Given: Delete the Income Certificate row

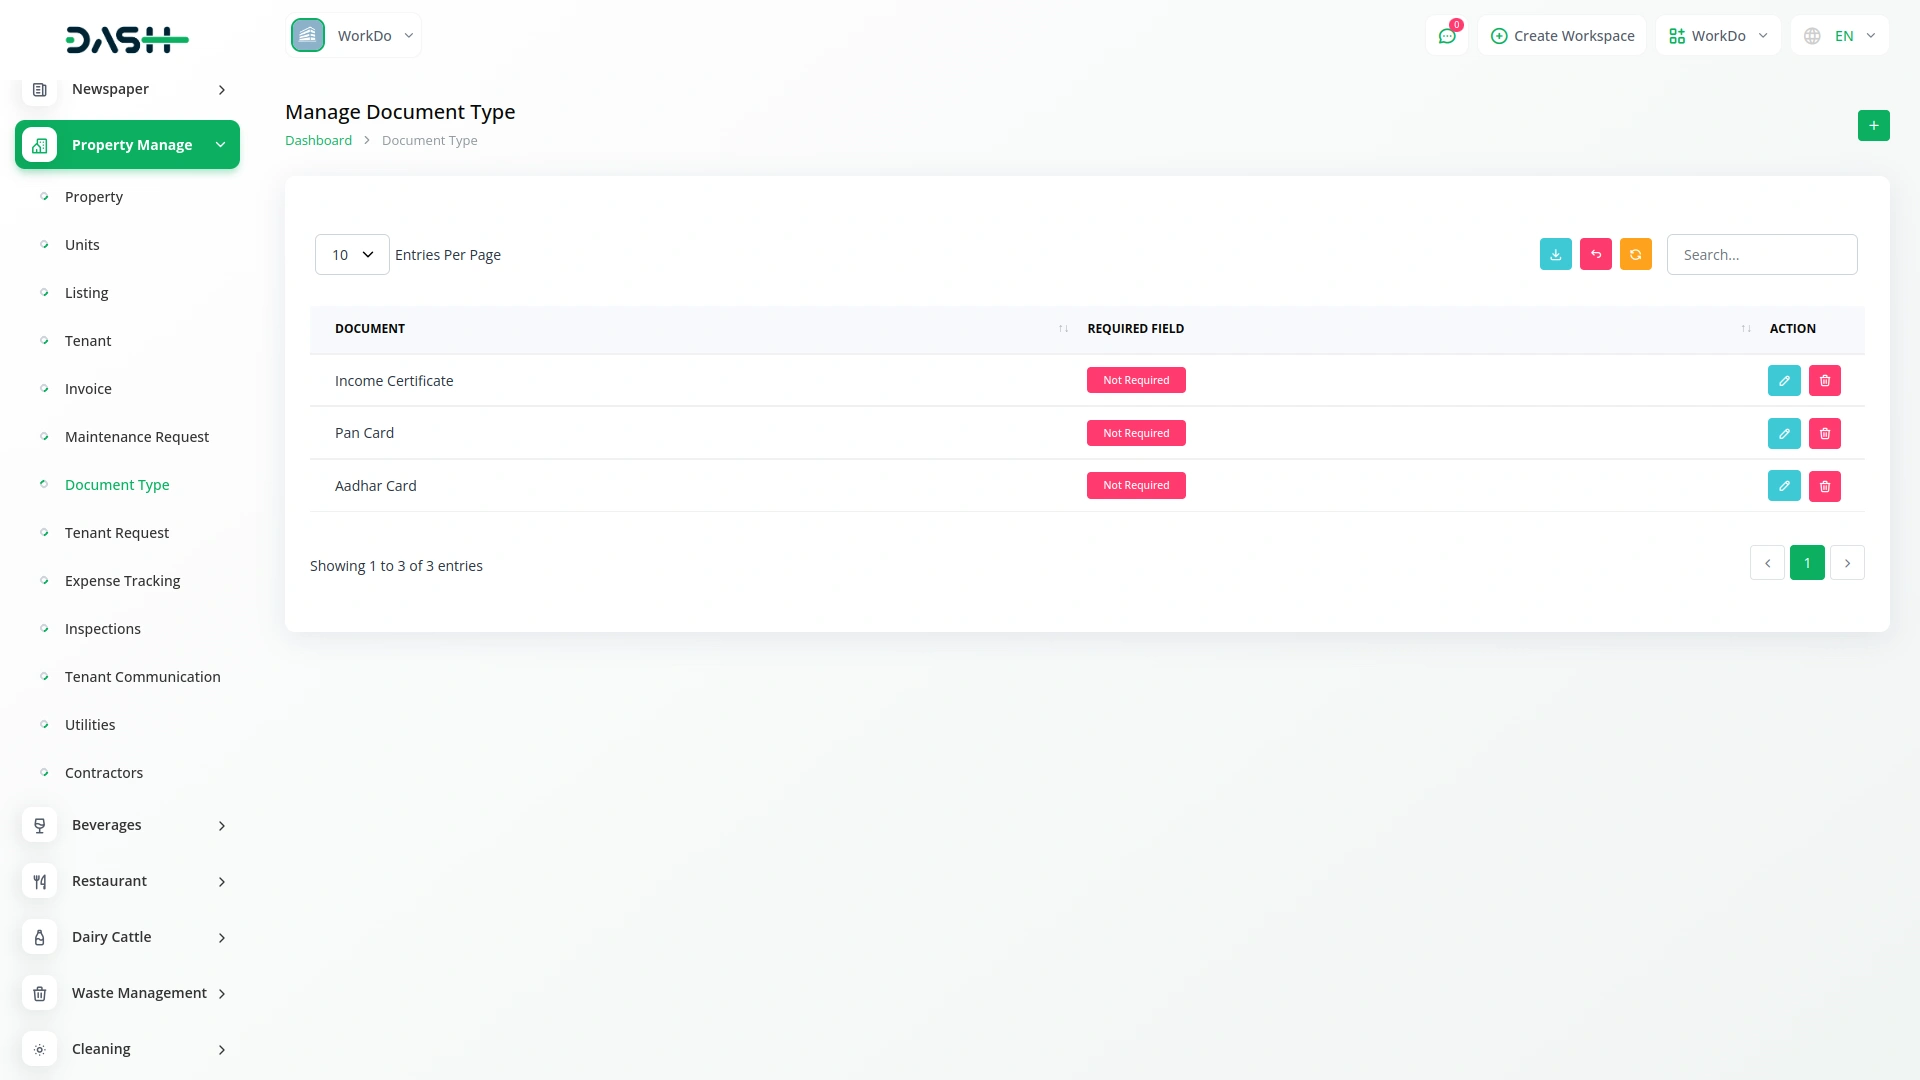Looking at the screenshot, I should click(x=1824, y=381).
